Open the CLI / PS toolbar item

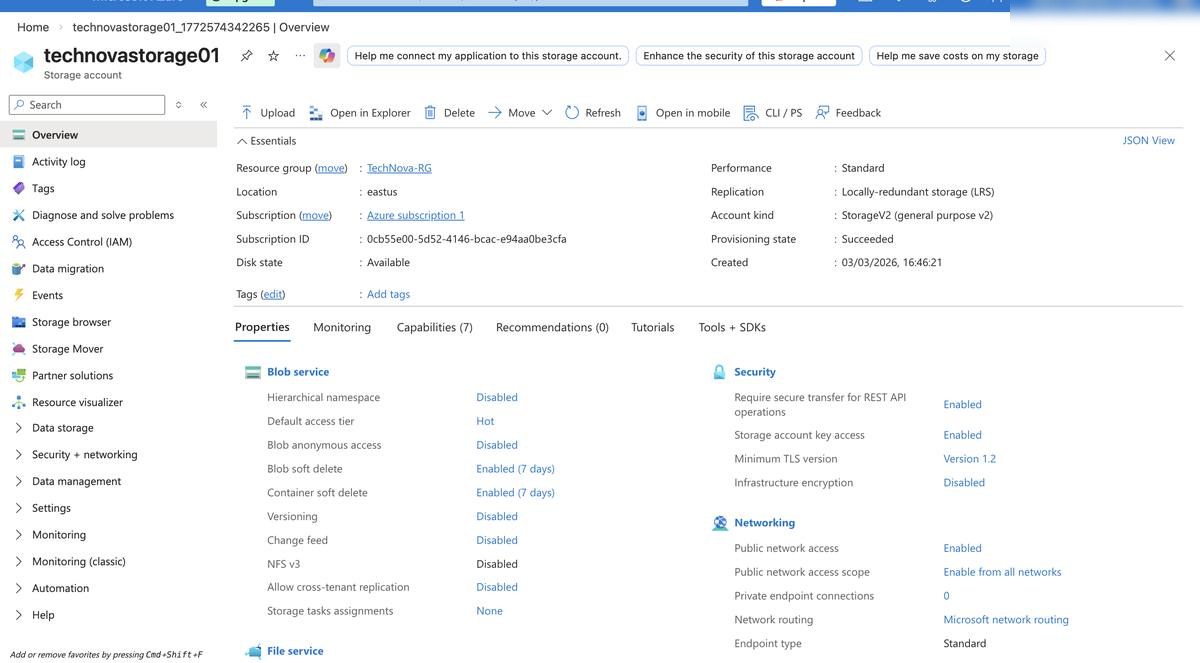[773, 113]
